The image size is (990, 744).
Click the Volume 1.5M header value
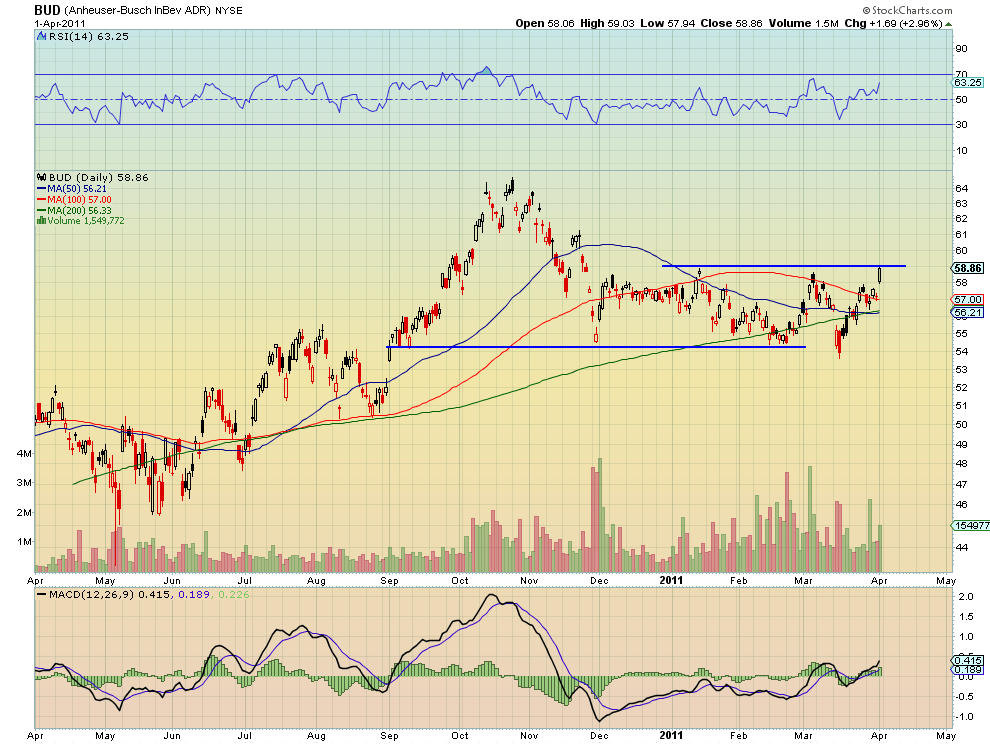[x=803, y=23]
